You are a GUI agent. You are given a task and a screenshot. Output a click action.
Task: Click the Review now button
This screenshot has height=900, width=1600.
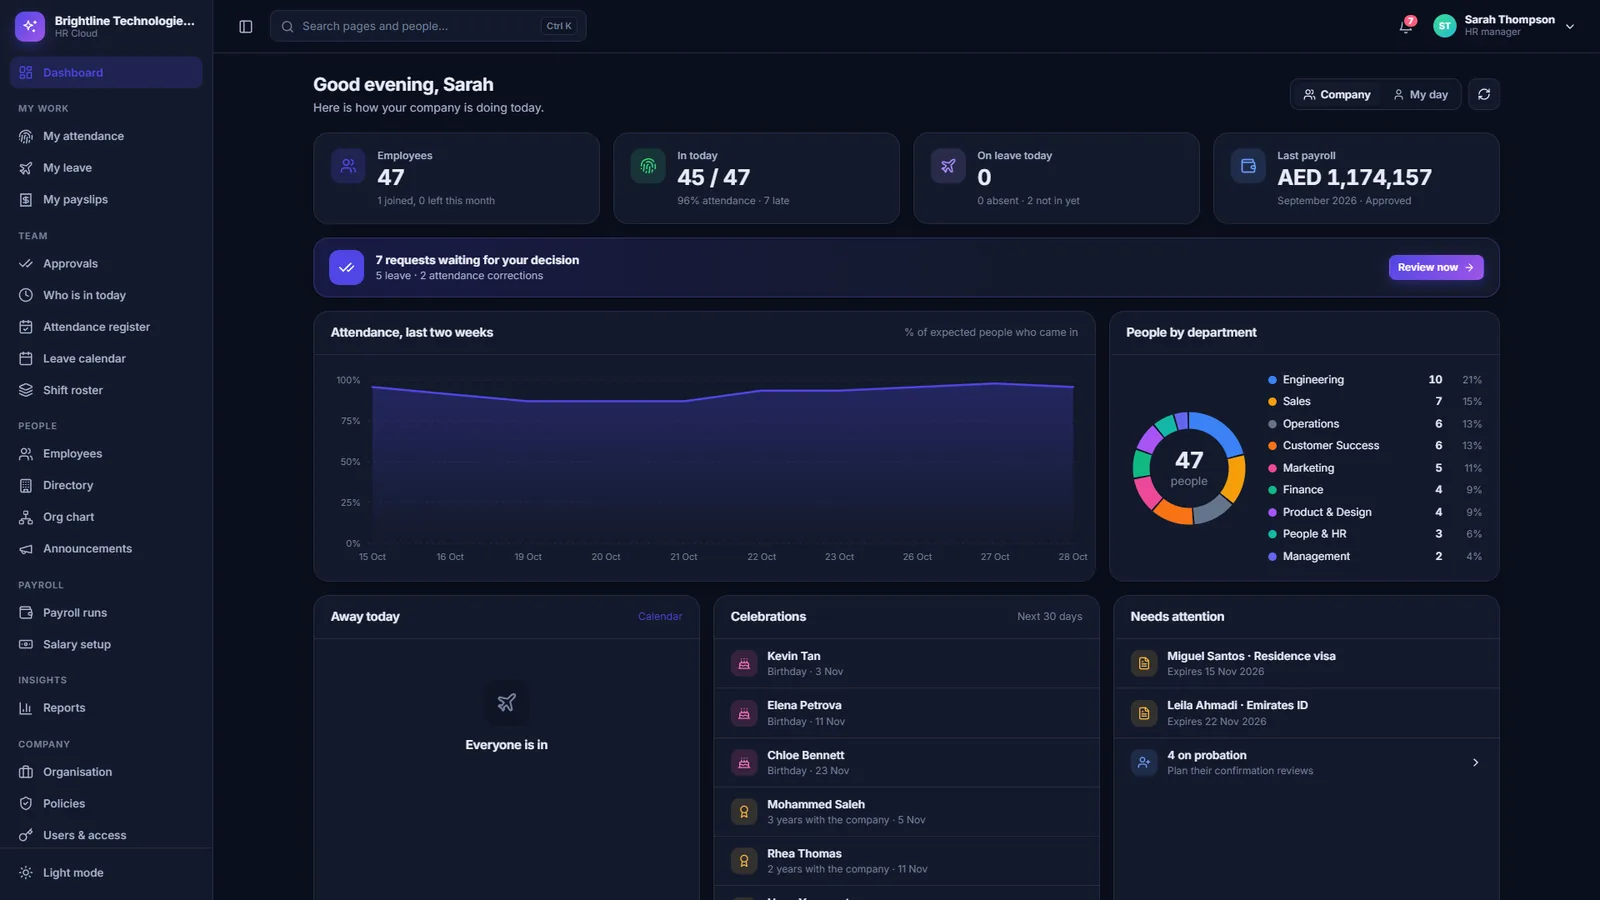pos(1436,267)
